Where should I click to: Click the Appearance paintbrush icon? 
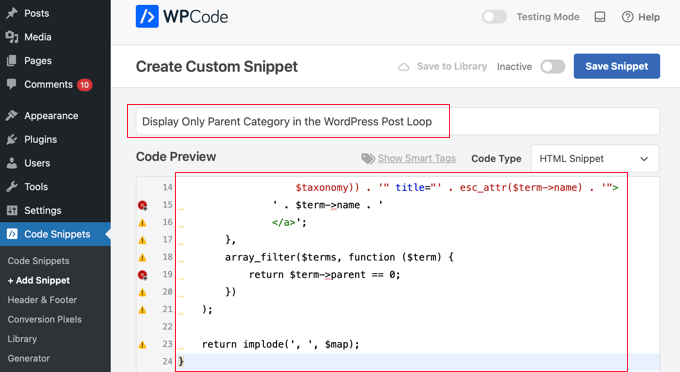[x=12, y=116]
